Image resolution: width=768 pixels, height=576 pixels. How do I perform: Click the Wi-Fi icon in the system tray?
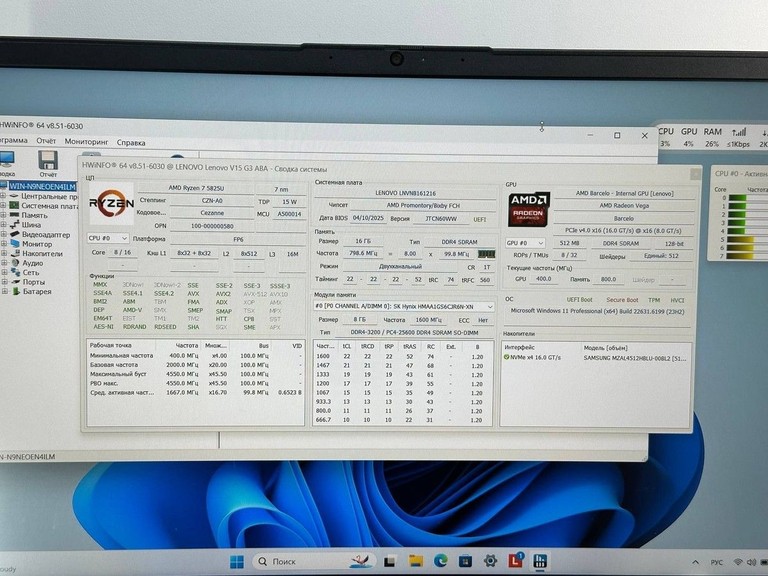point(738,562)
